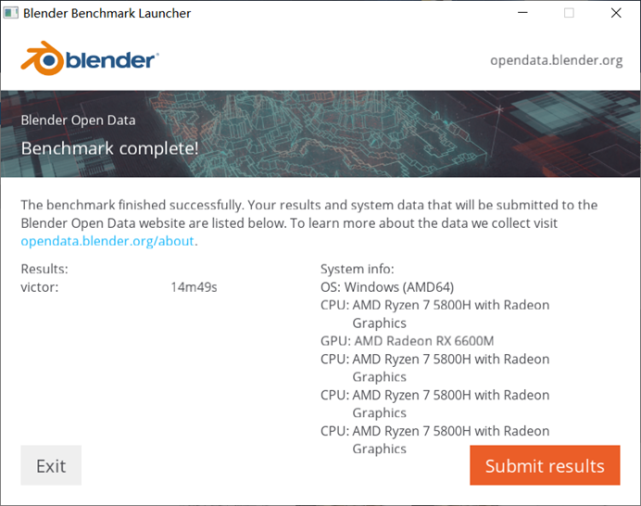Click the first CPU: AMD Ryzen 7 5800H entry

(x=435, y=305)
